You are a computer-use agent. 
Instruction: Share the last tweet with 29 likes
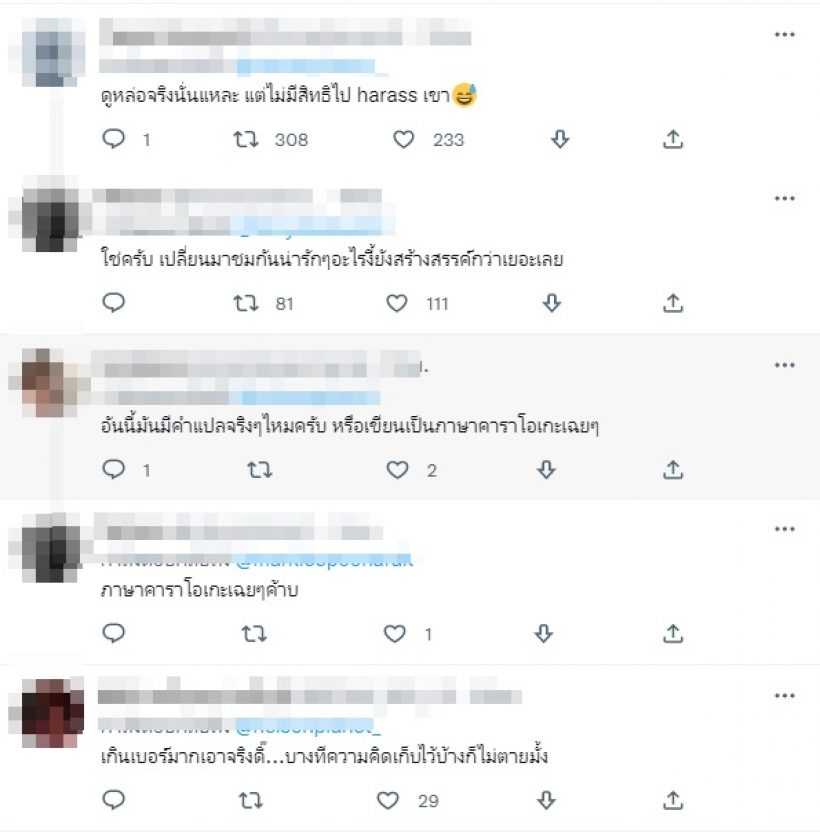pyautogui.click(x=673, y=800)
